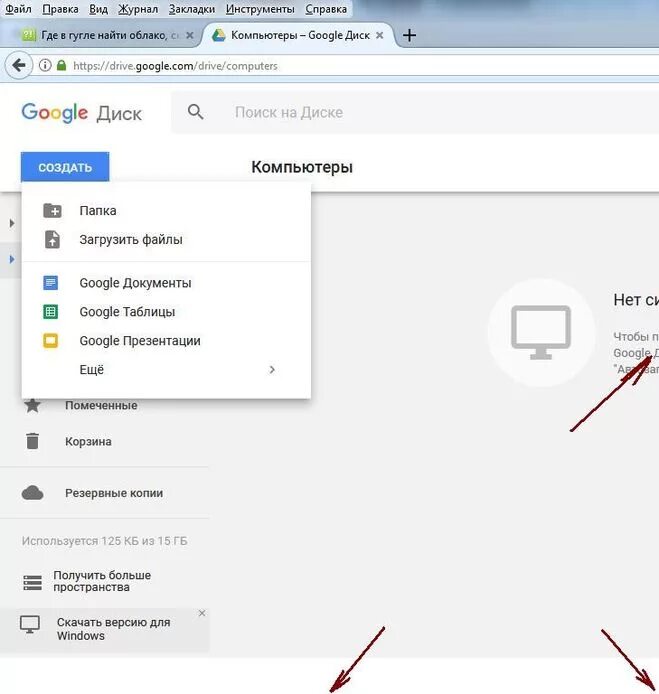659x694 pixels.
Task: Open 'Резервные копии' in the sidebar
Action: [114, 493]
